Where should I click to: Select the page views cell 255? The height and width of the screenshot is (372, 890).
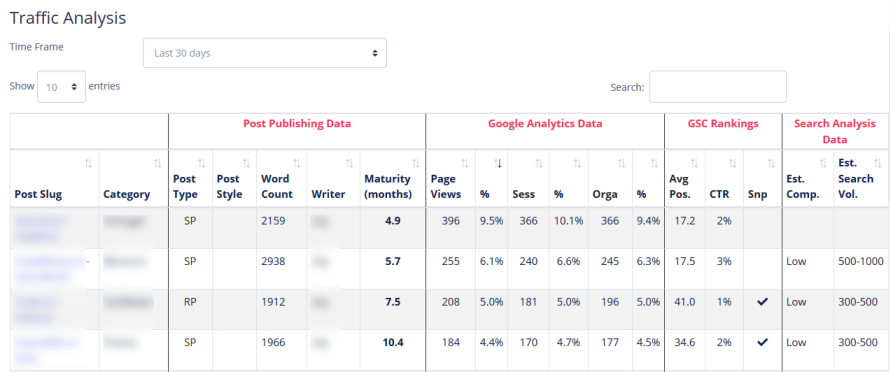tap(451, 261)
